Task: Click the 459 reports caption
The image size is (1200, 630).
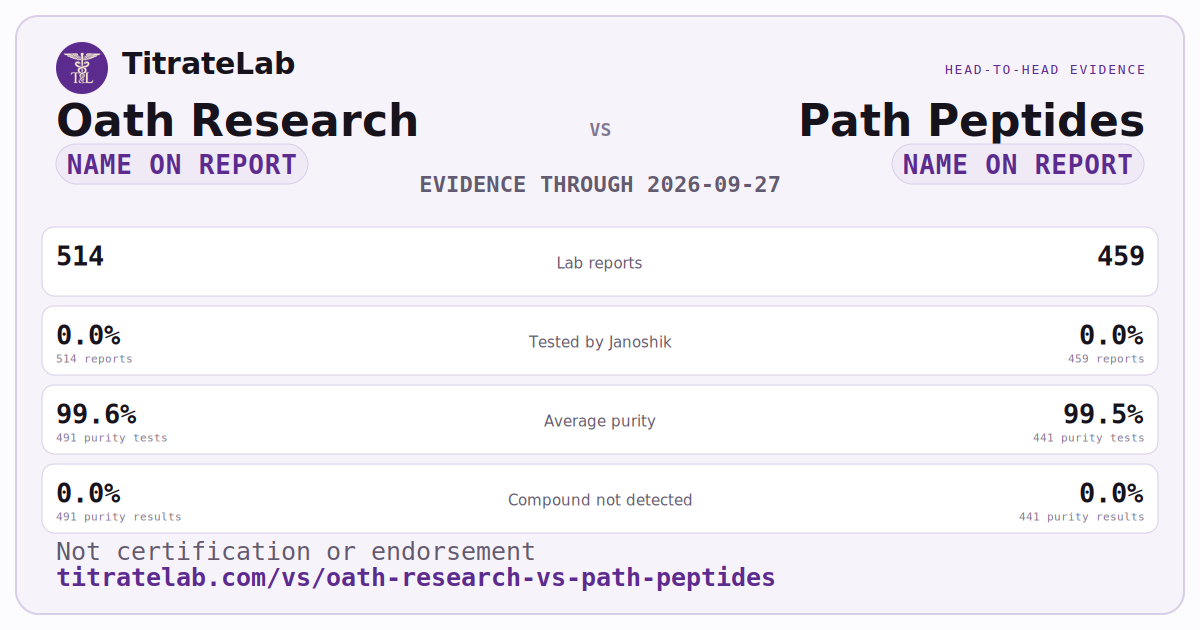Action: [x=1106, y=359]
